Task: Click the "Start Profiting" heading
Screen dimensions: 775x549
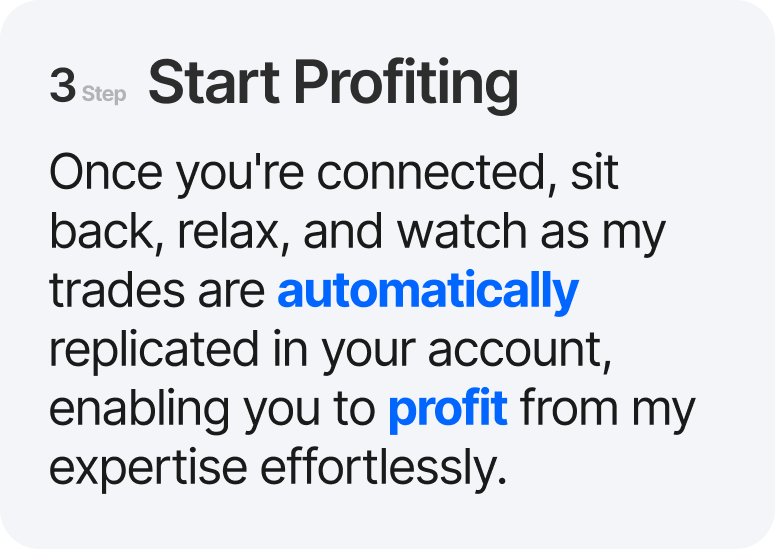Action: [x=333, y=85]
